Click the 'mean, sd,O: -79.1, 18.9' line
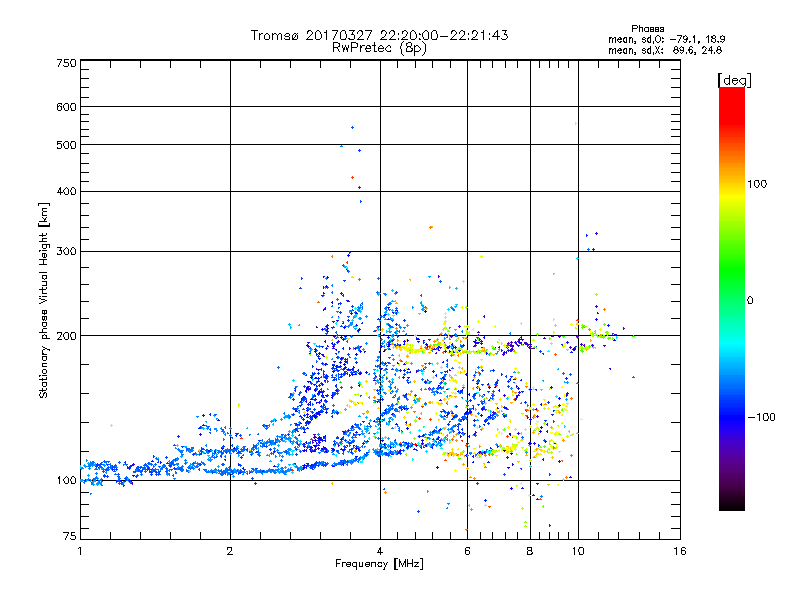800x600 pixels. [x=666, y=39]
